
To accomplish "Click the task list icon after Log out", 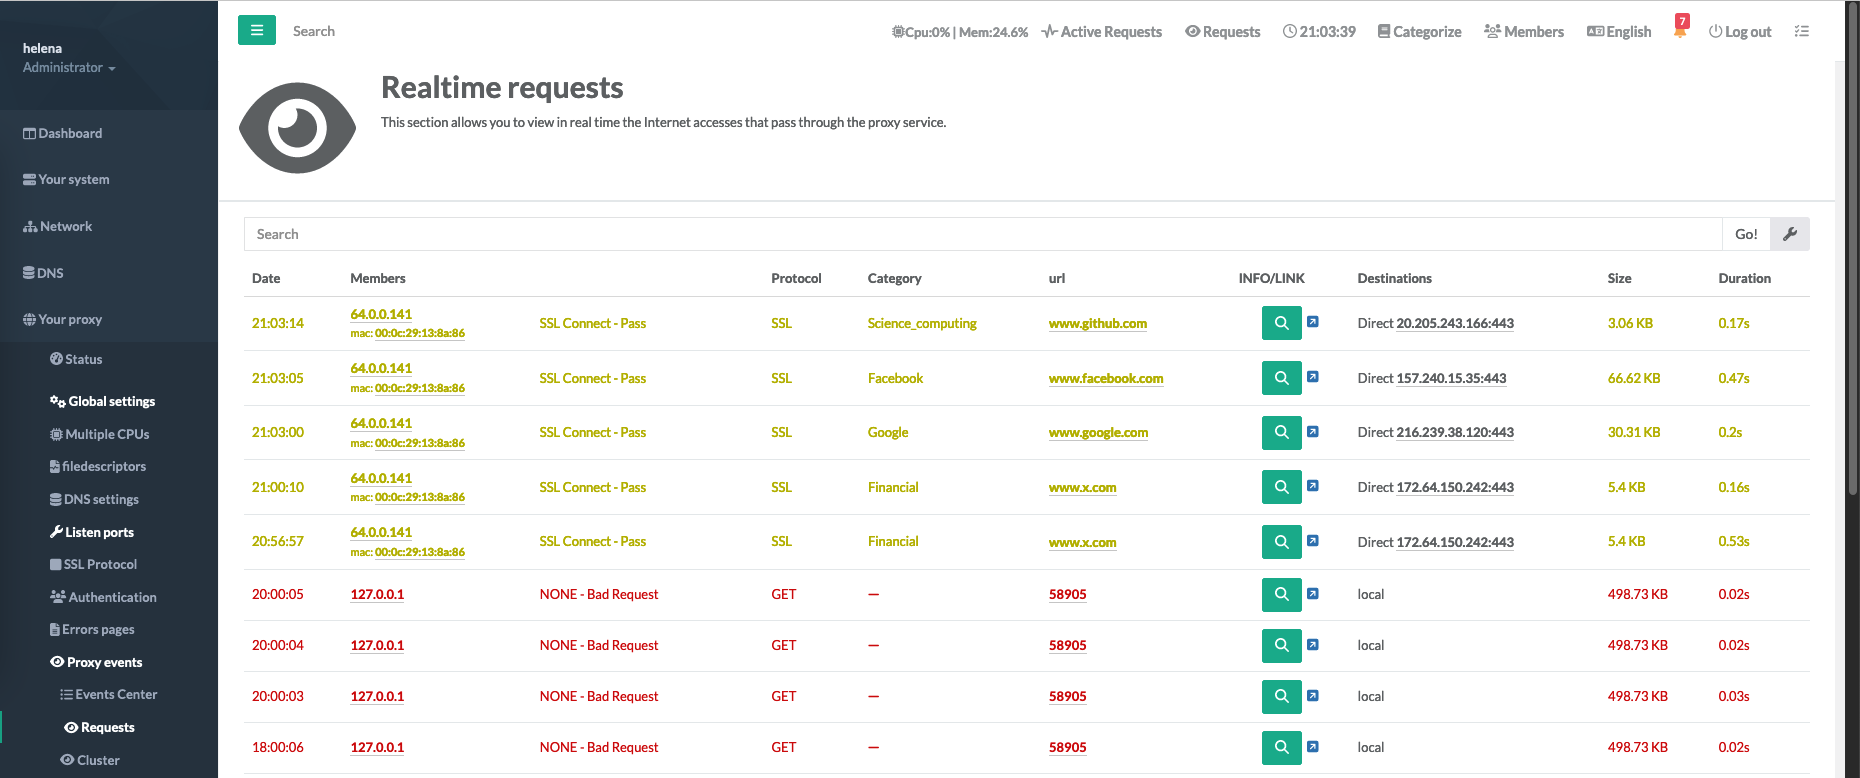I will [x=1801, y=31].
